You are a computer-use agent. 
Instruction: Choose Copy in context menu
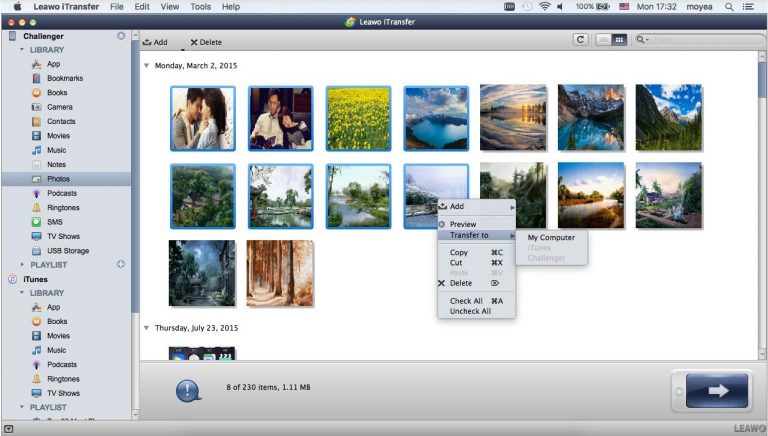click(477, 253)
